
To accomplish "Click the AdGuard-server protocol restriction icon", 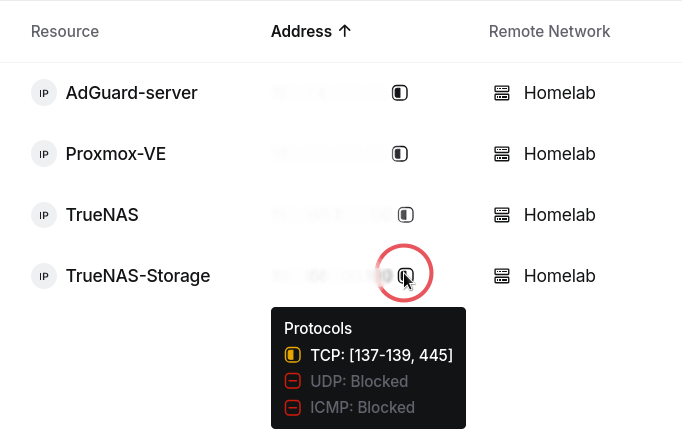I will tap(400, 93).
